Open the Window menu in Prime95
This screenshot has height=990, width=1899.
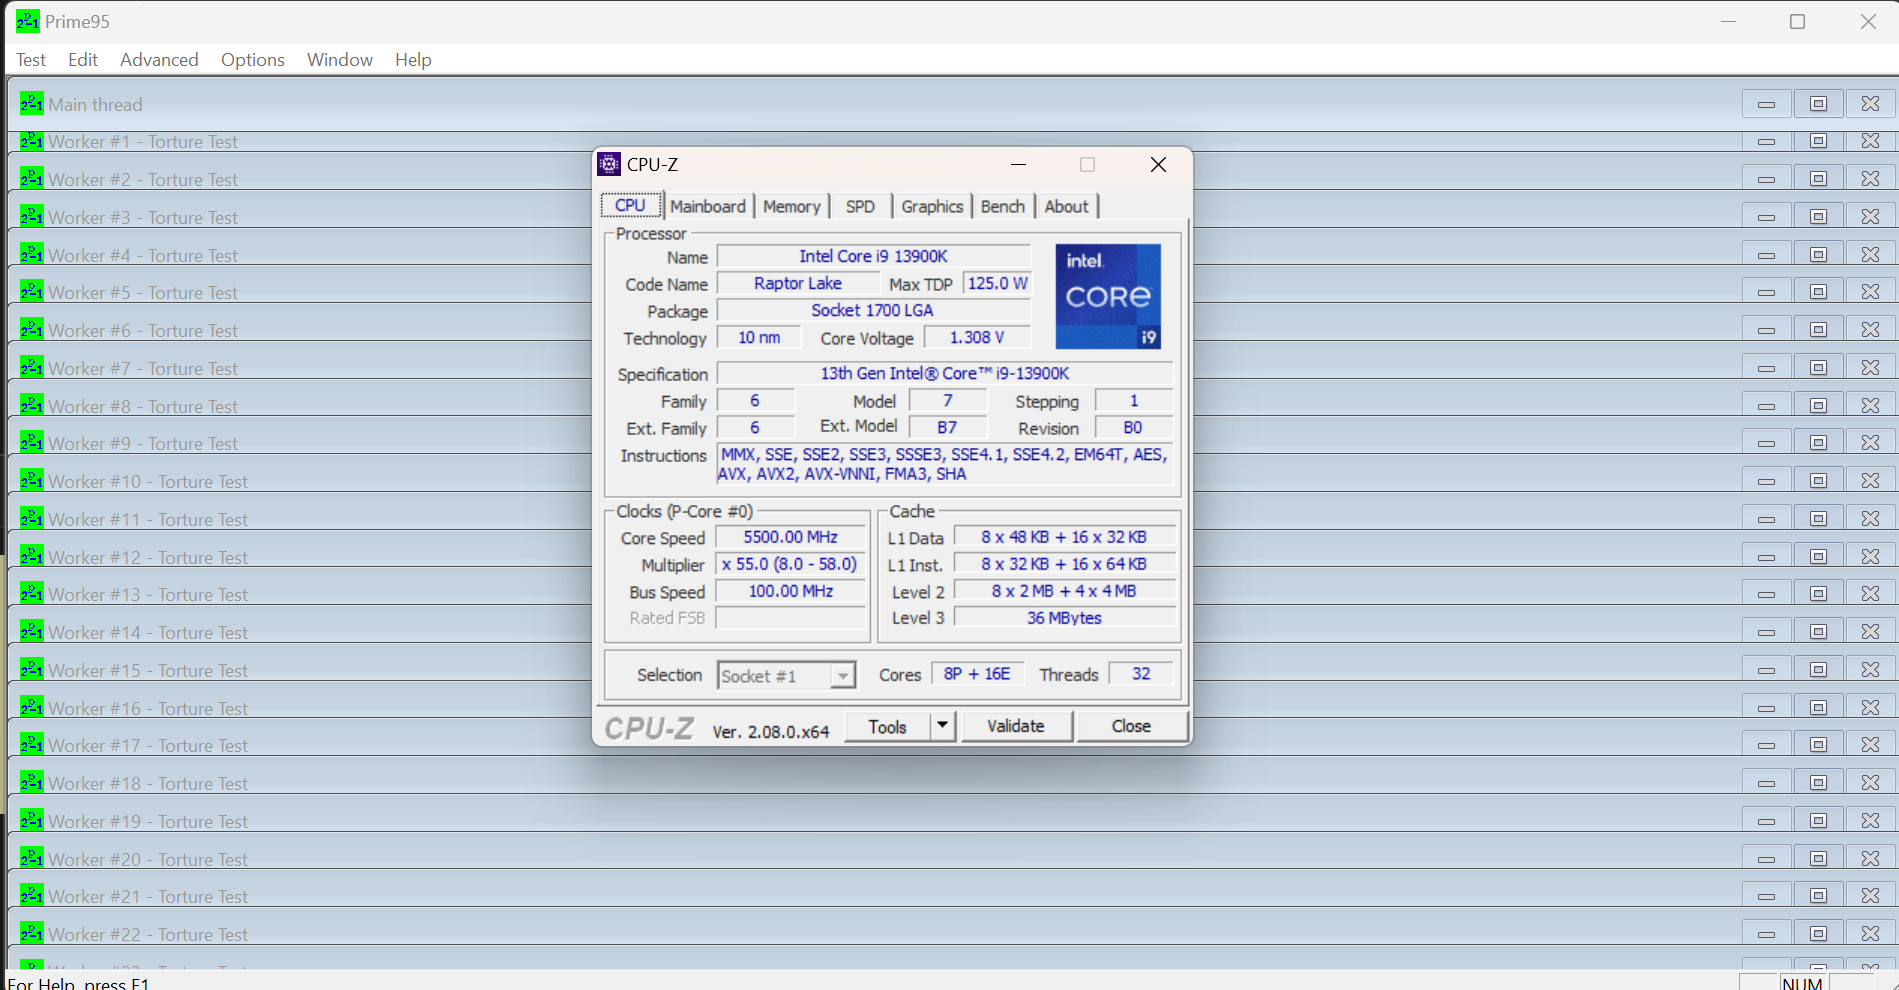coord(340,60)
